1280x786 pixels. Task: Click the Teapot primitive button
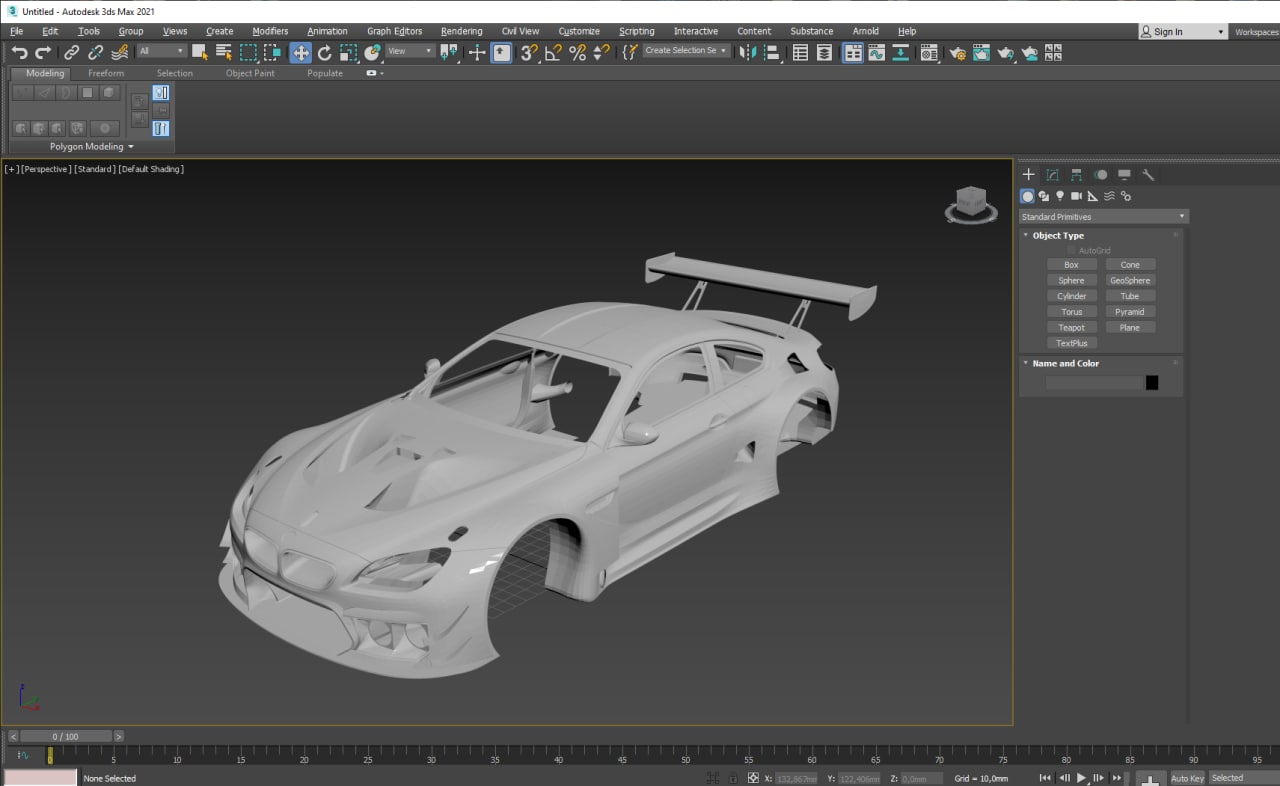pyautogui.click(x=1071, y=327)
